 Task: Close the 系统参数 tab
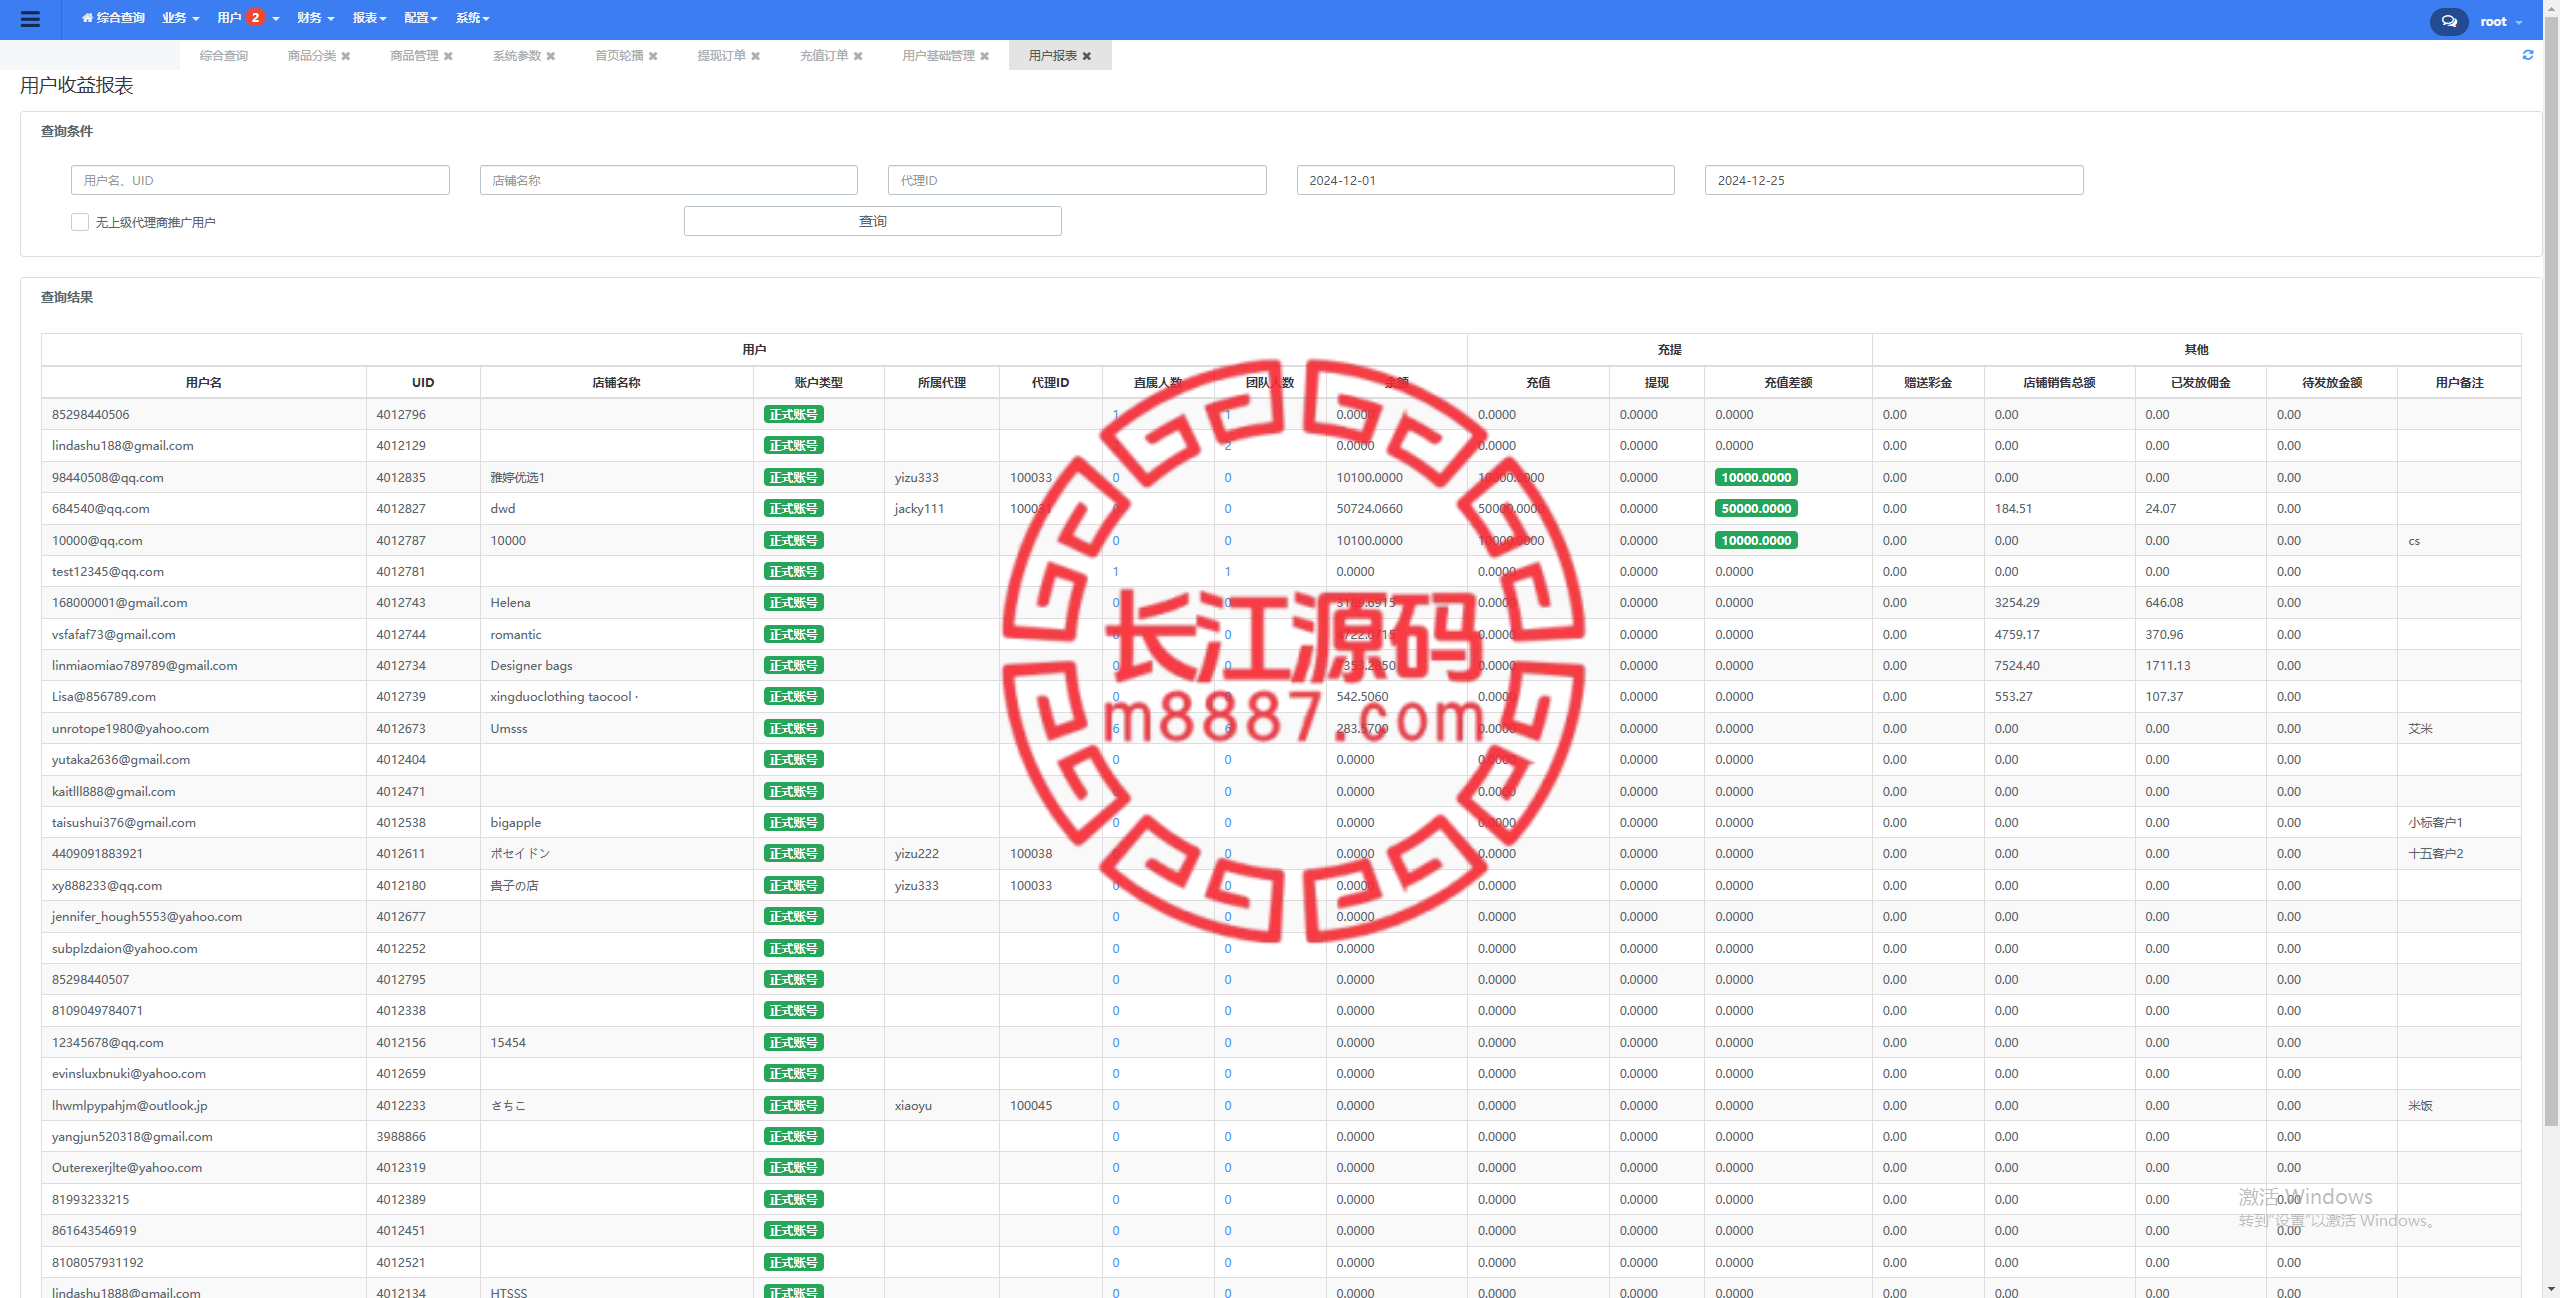[551, 56]
